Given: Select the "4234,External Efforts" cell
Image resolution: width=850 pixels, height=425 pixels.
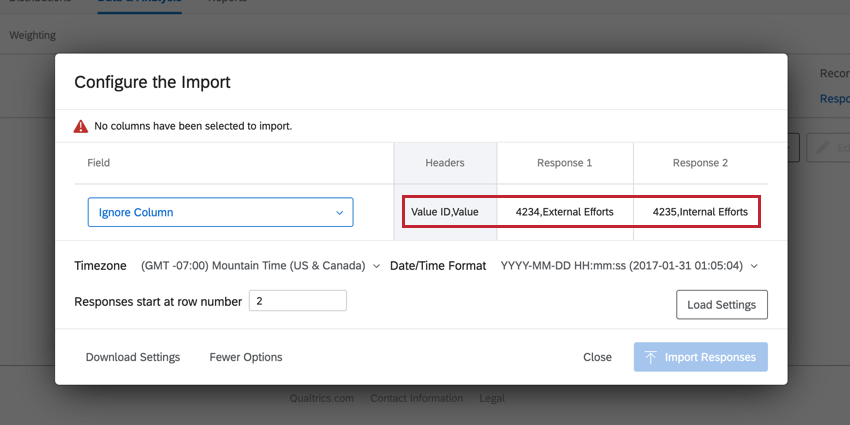Looking at the screenshot, I should click(565, 212).
